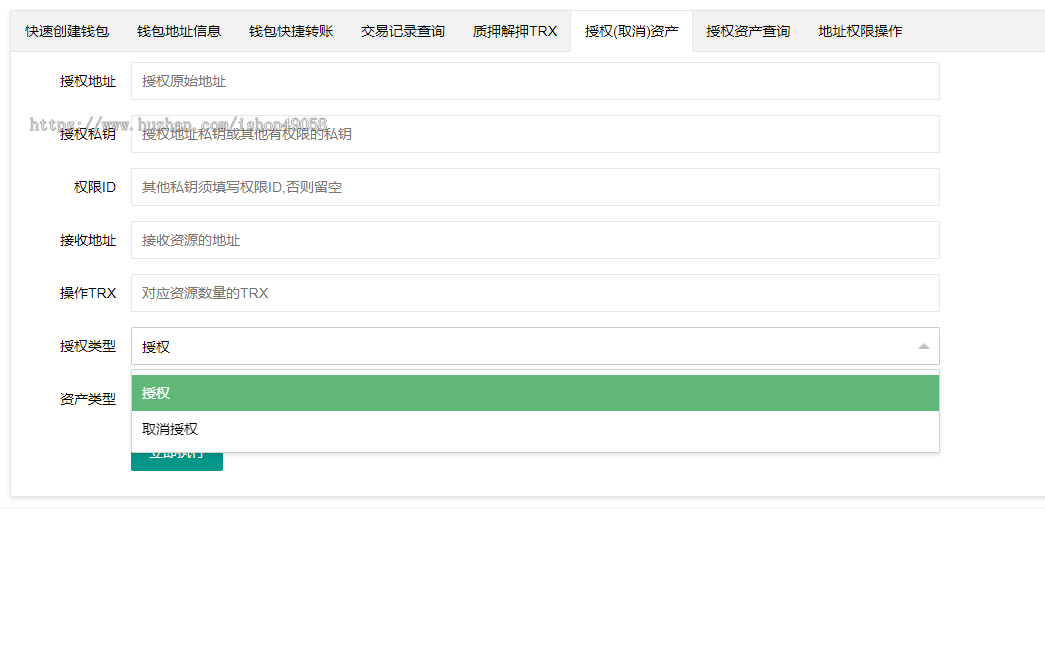
Task: Open the 钱包地址信息 tab
Action: [179, 31]
